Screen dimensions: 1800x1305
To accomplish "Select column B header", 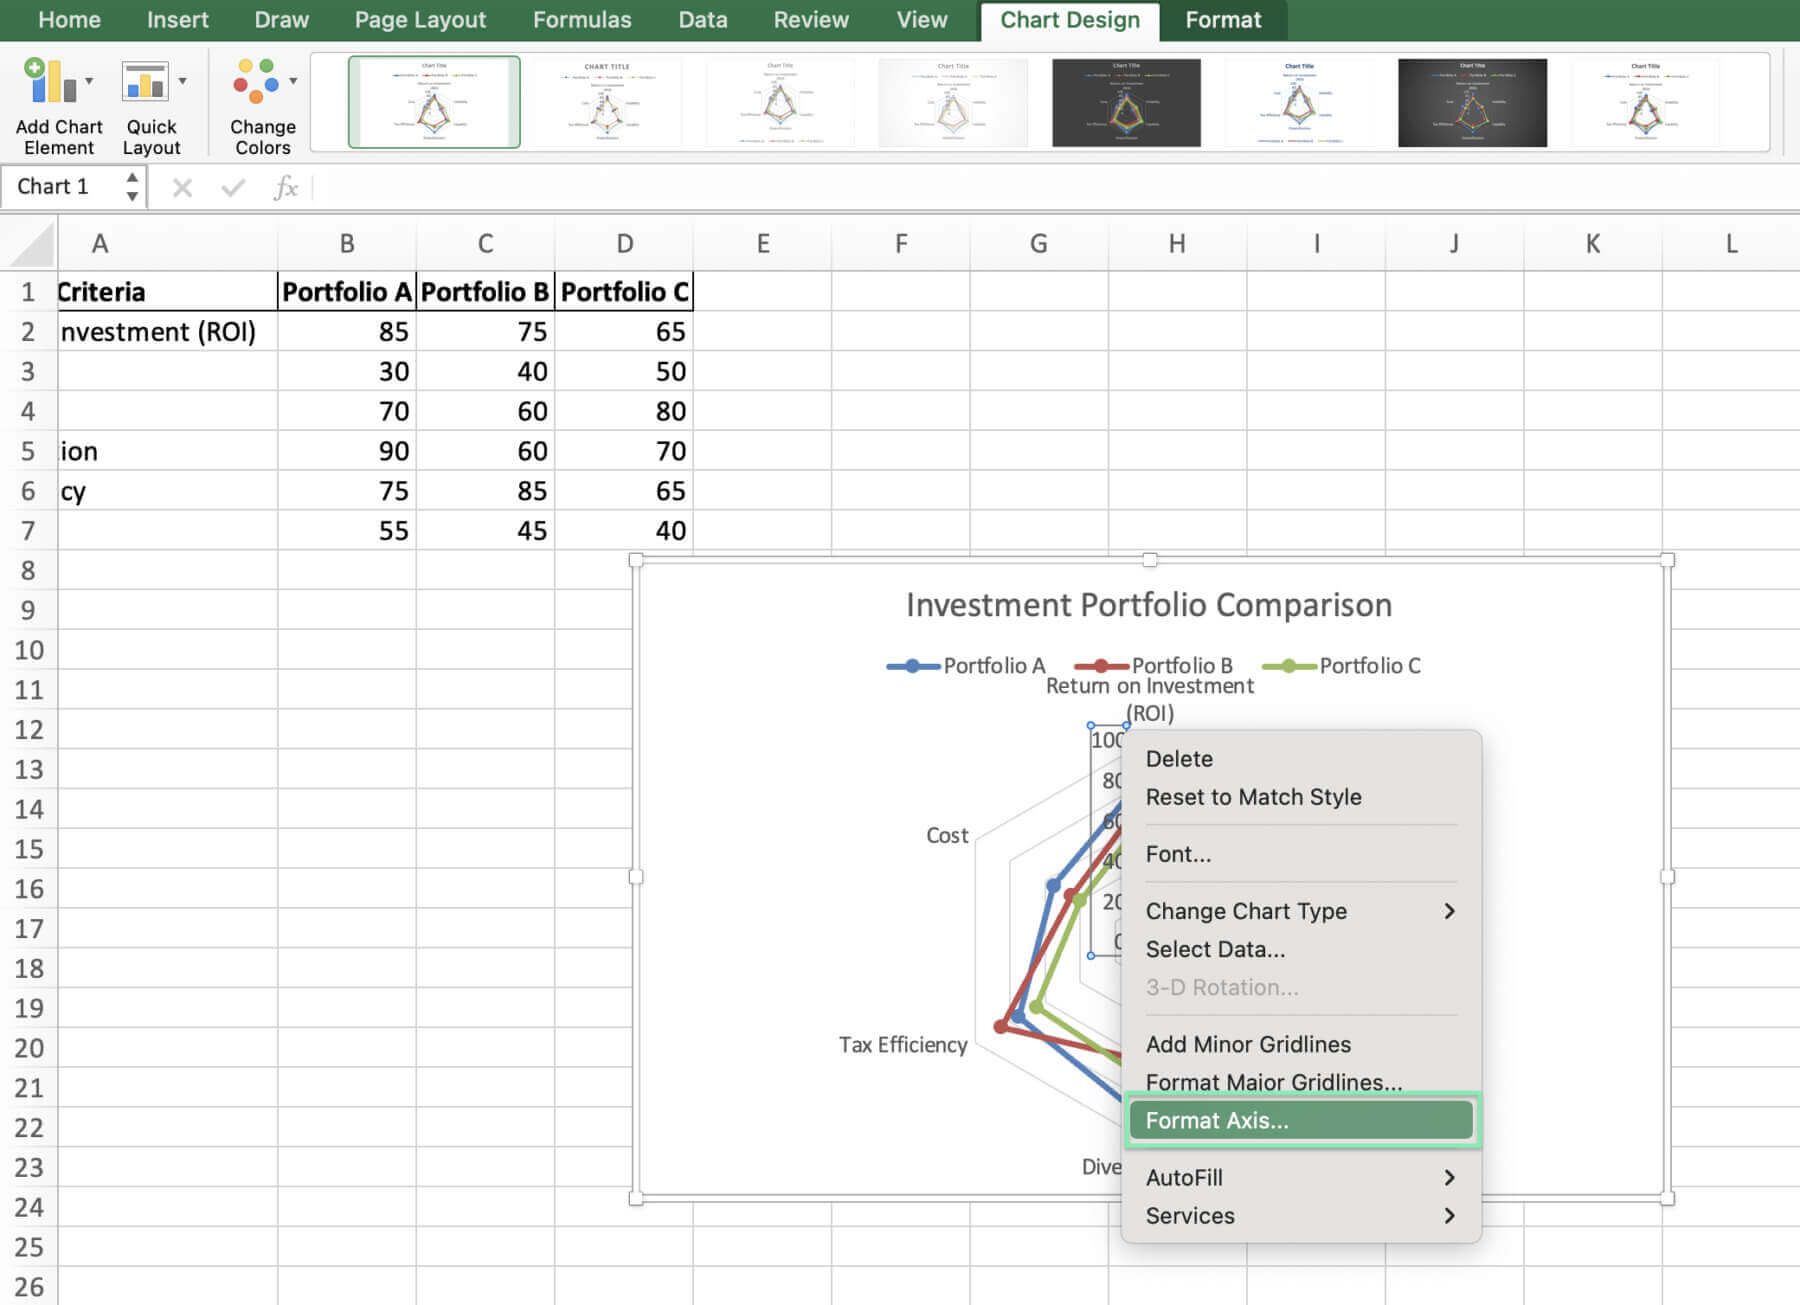I will (347, 244).
